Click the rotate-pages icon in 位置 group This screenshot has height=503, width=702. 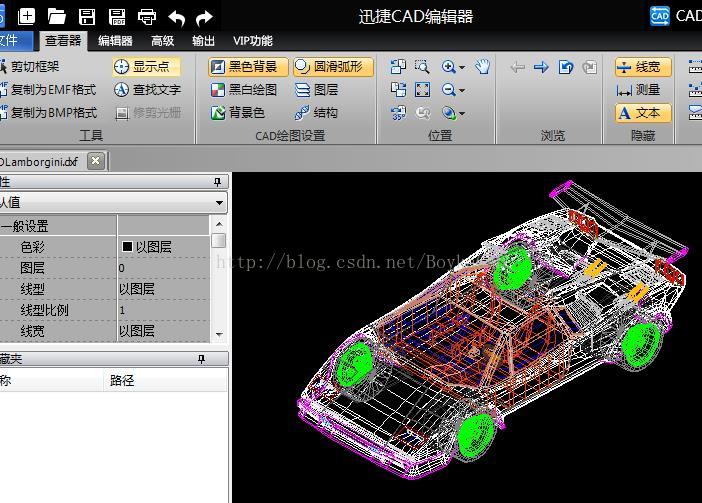pyautogui.click(x=398, y=67)
